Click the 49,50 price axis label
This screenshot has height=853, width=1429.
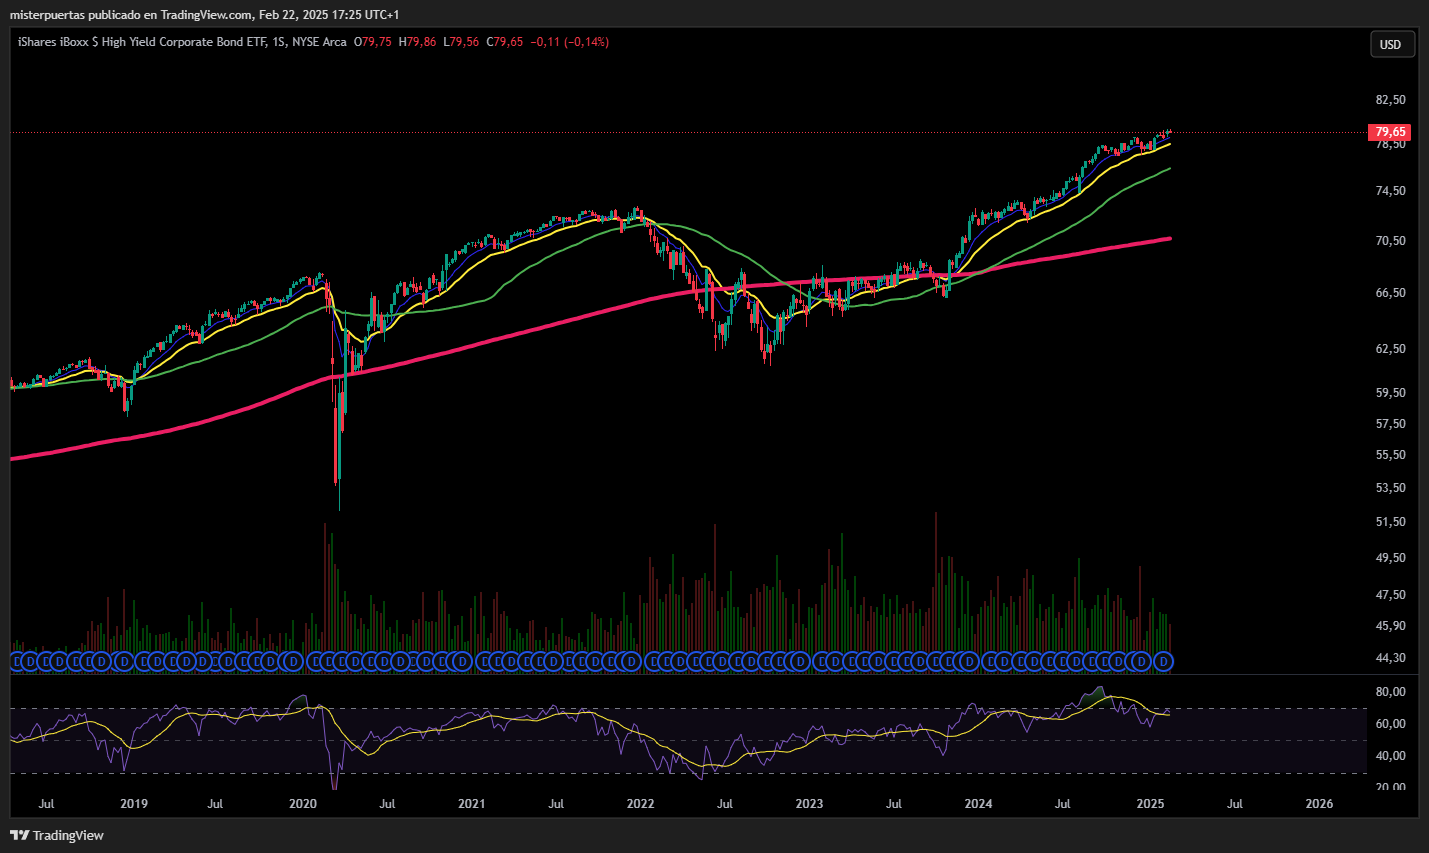1391,558
